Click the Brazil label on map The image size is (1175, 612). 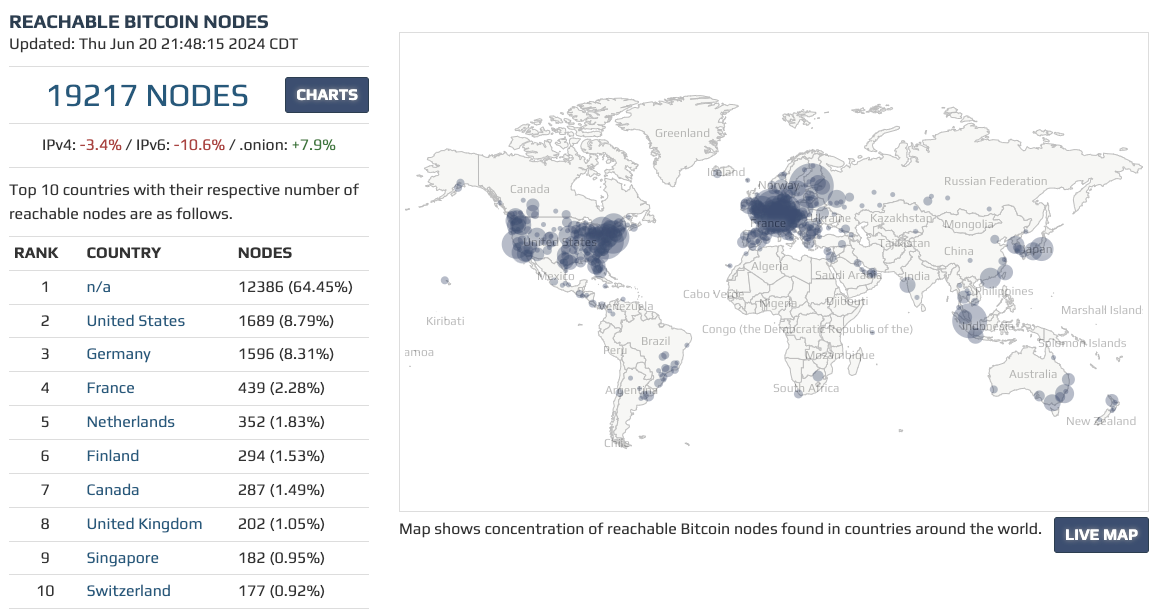pyautogui.click(x=655, y=342)
